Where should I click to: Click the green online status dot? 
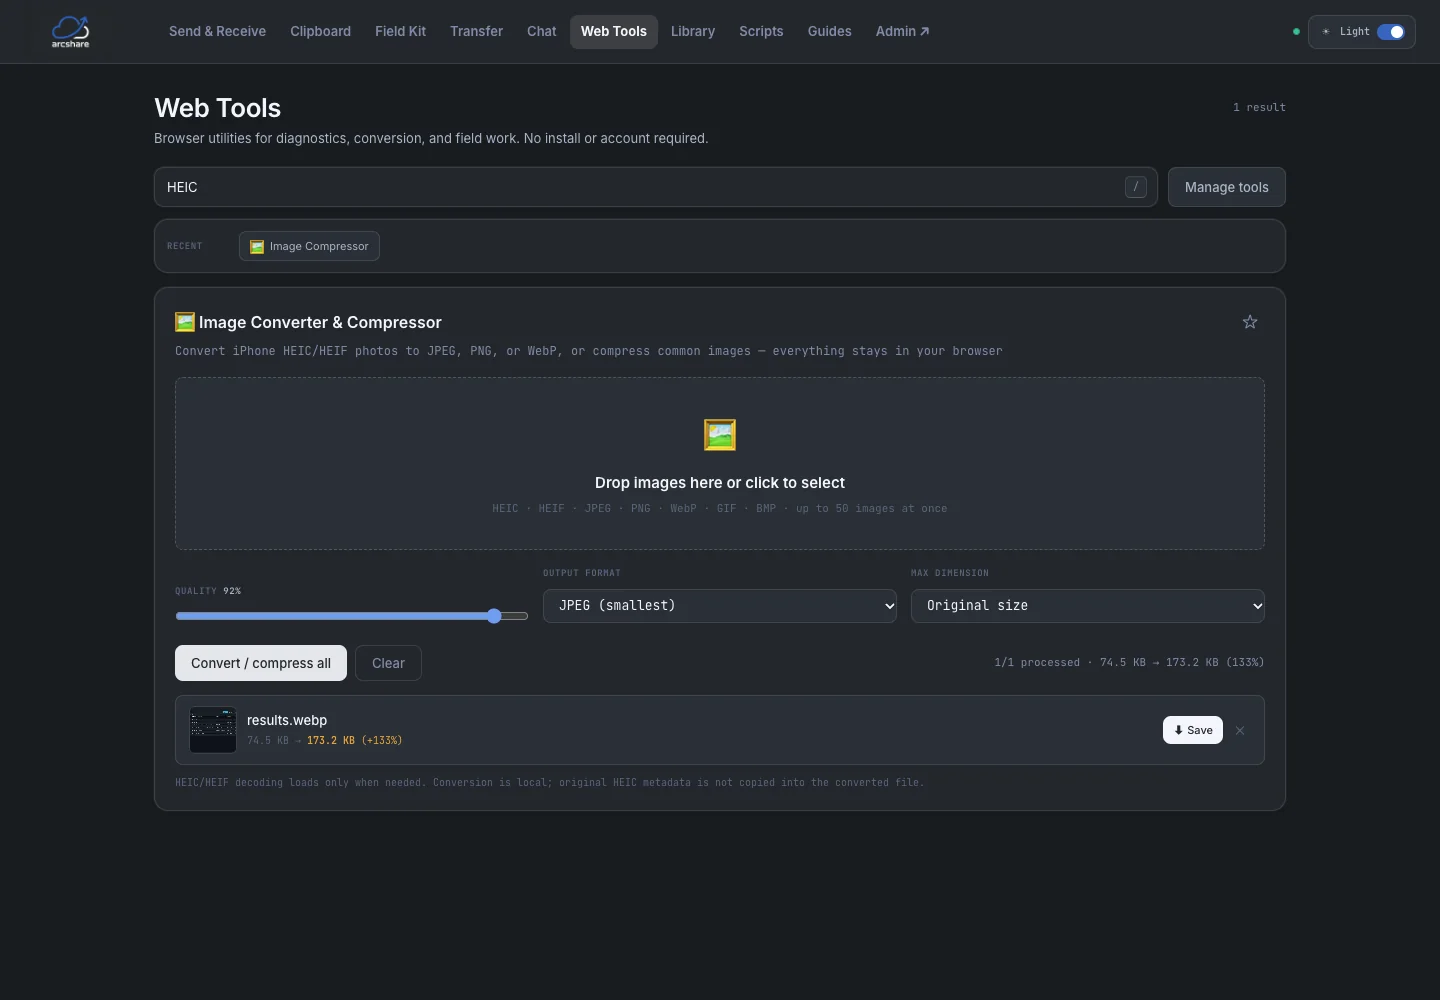point(1297,32)
